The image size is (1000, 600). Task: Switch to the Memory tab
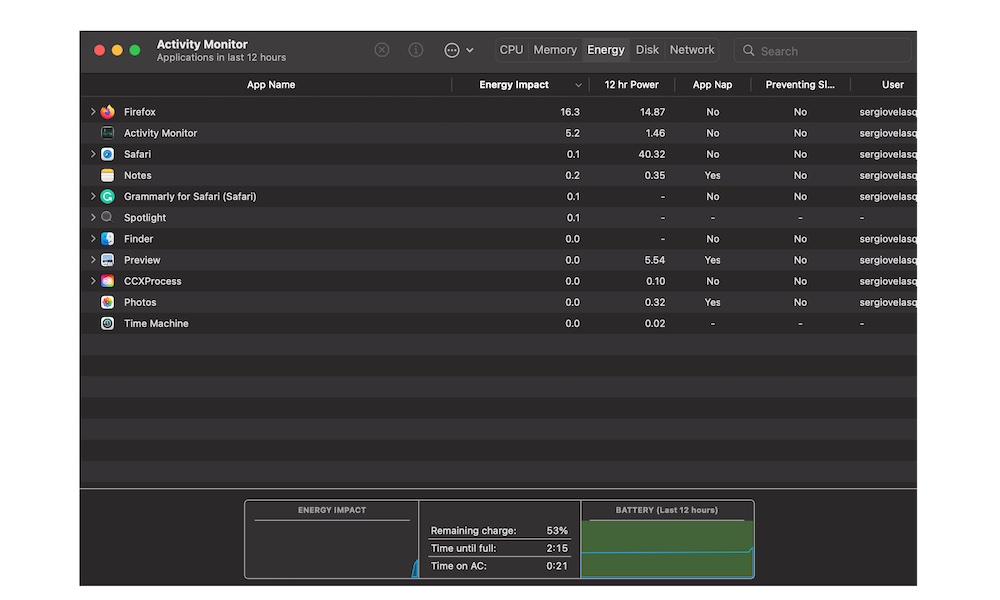555,50
